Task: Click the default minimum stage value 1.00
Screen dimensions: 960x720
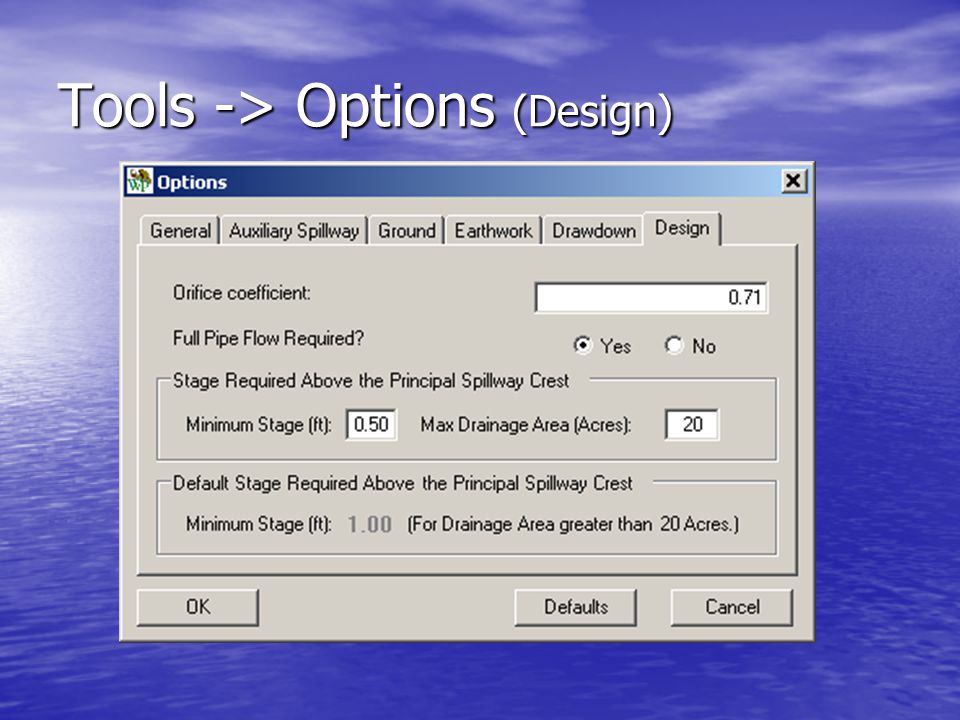Action: point(370,525)
